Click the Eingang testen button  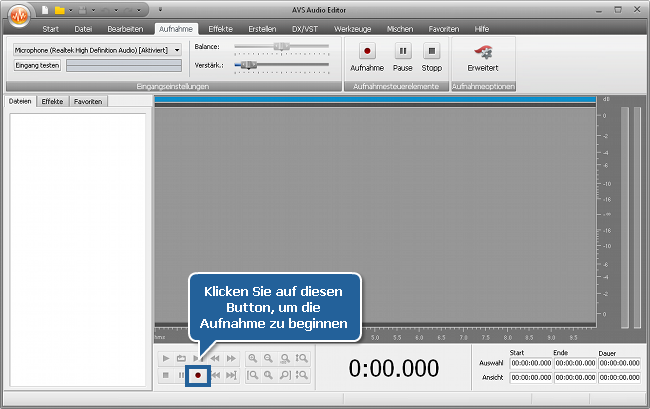pyautogui.click(x=37, y=65)
